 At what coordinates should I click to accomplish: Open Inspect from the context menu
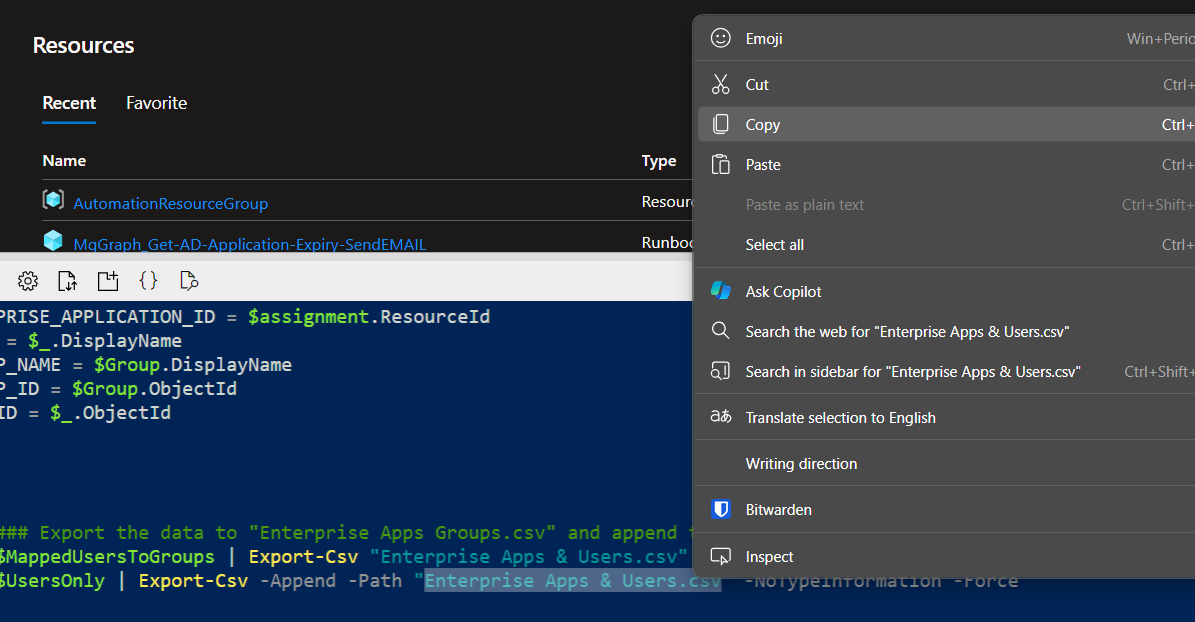pyautogui.click(x=769, y=557)
